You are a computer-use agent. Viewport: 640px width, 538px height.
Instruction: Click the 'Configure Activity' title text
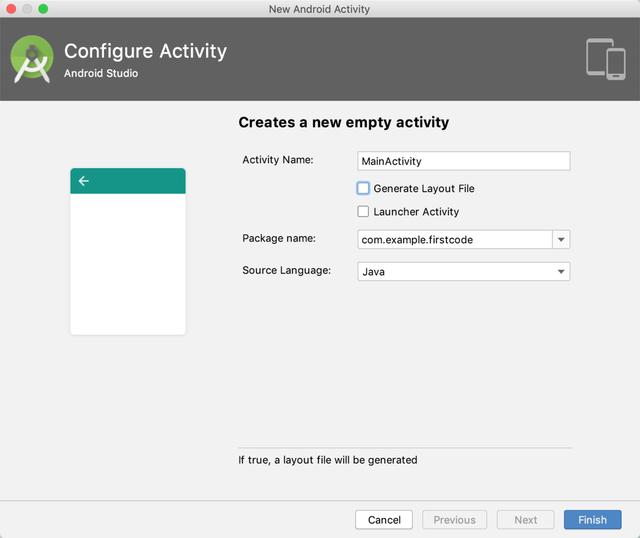pos(145,51)
